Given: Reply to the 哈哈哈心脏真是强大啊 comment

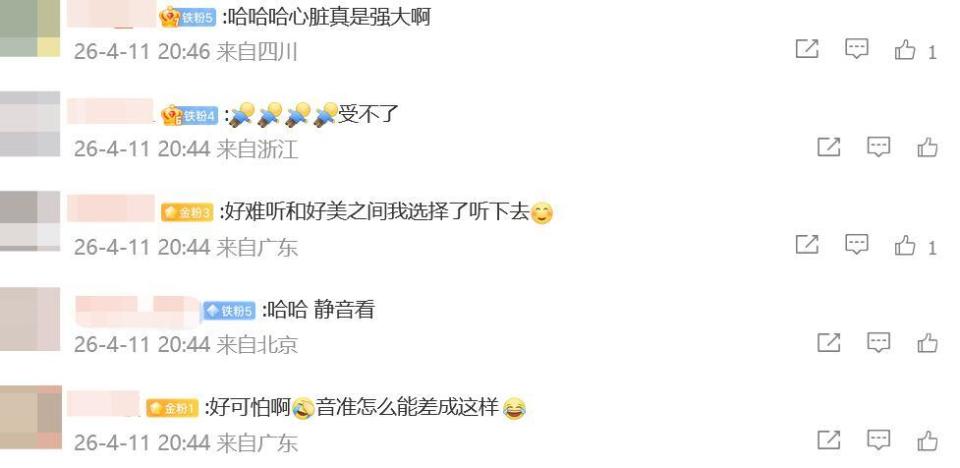Looking at the screenshot, I should click(857, 49).
